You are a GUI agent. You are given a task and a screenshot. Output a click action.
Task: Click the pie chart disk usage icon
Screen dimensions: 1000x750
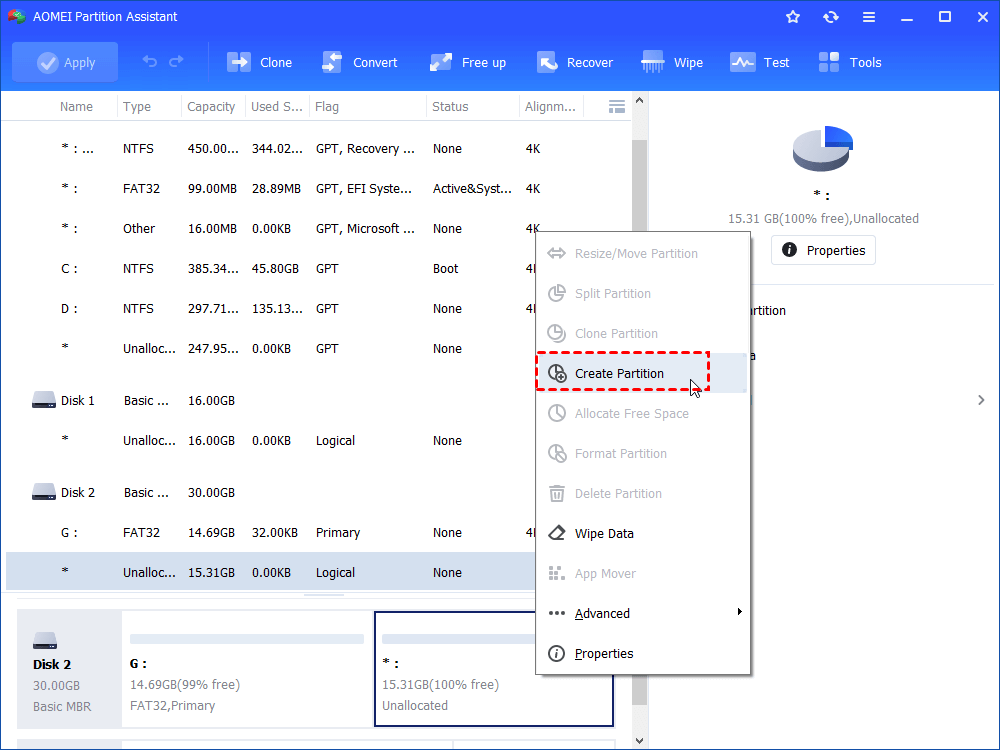823,148
